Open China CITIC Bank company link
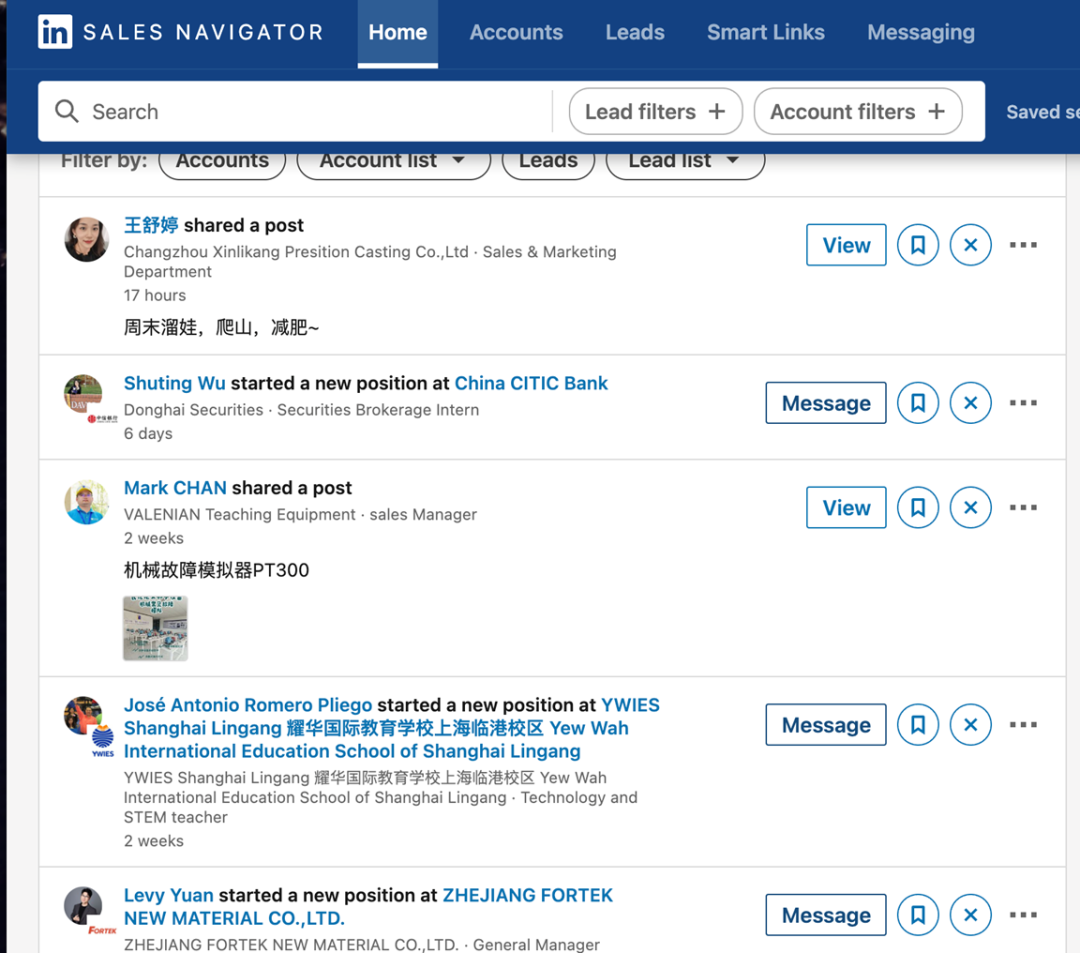Viewport: 1080px width, 953px height. (x=531, y=383)
